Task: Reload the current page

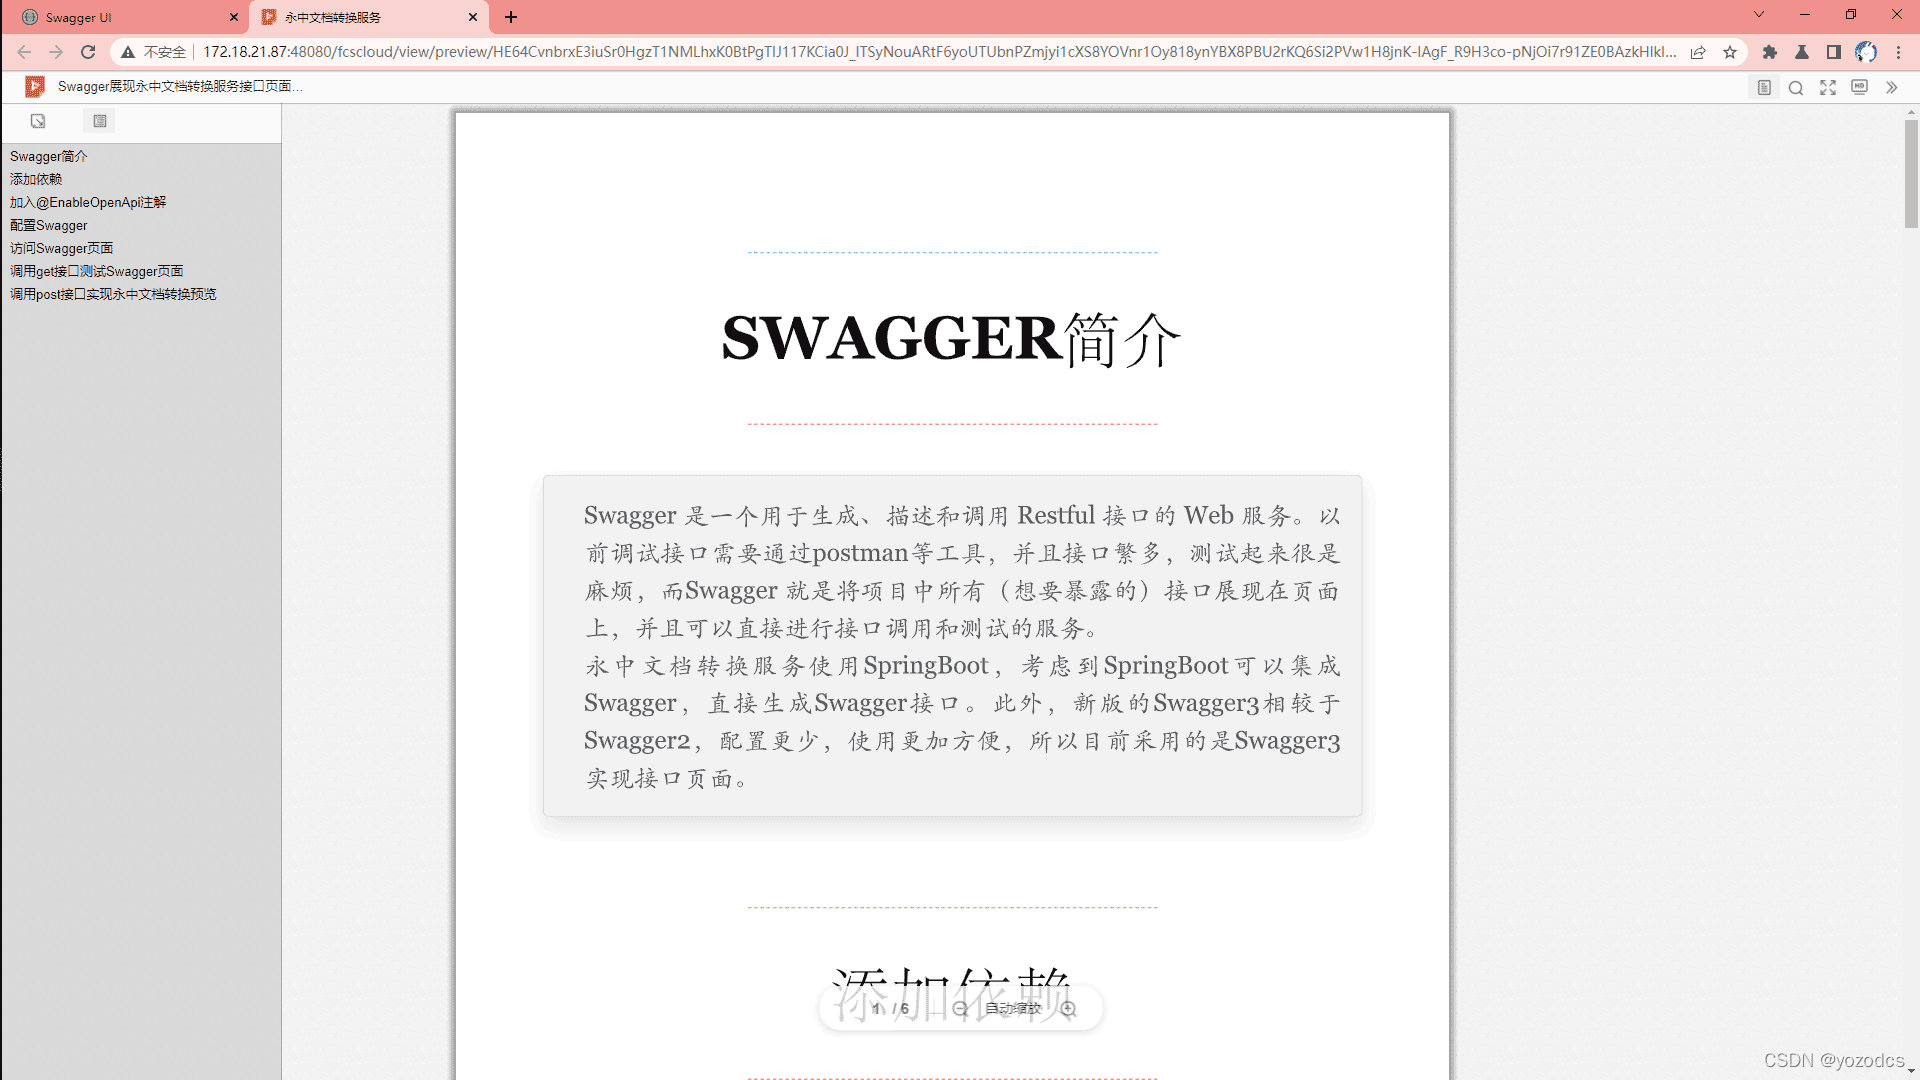Action: pyautogui.click(x=88, y=52)
